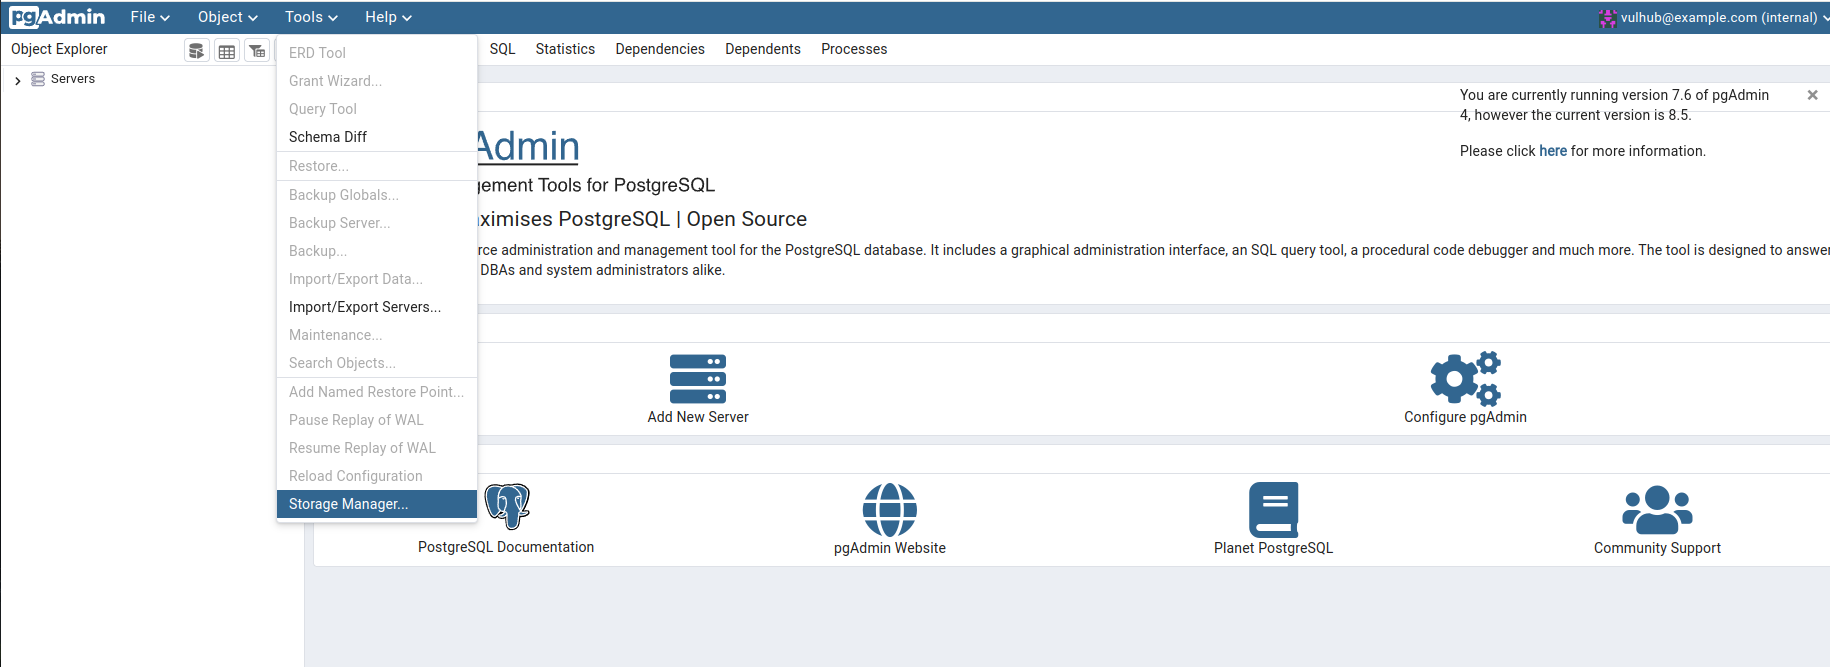Switch to the Statistics tab
Image resolution: width=1830 pixels, height=667 pixels.
tap(565, 49)
